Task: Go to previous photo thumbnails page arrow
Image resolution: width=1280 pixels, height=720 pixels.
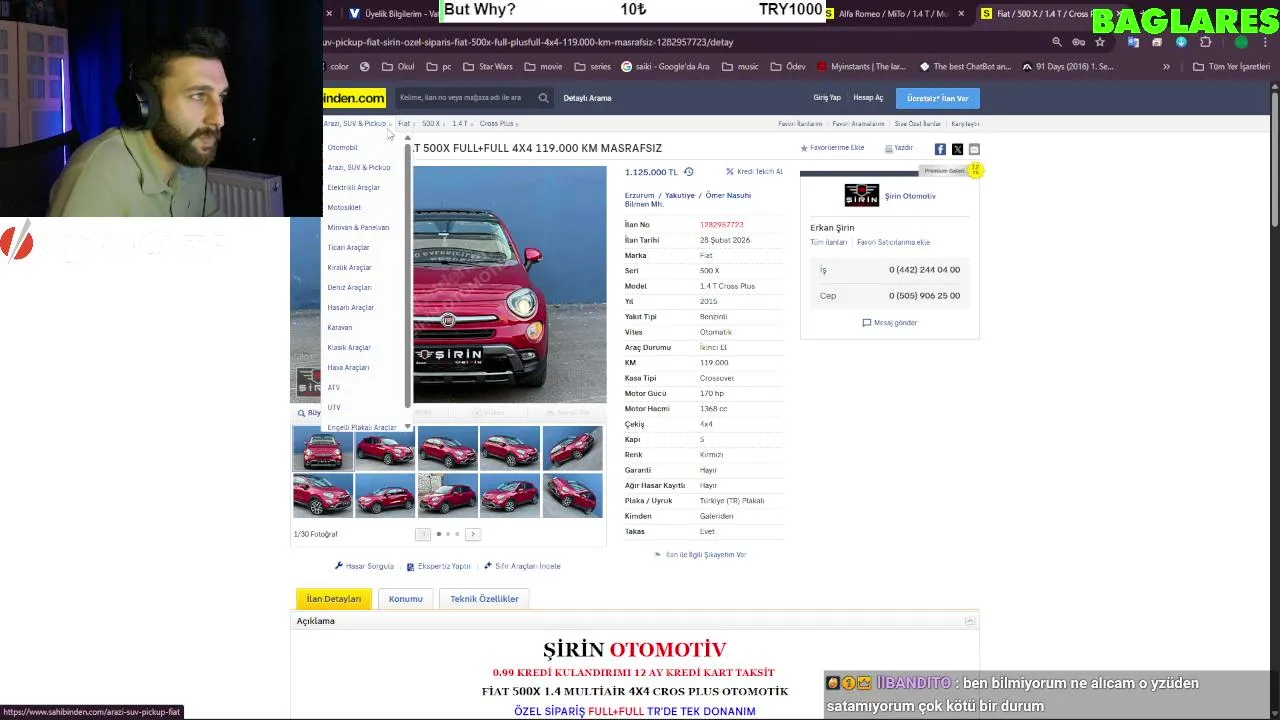Action: [423, 534]
